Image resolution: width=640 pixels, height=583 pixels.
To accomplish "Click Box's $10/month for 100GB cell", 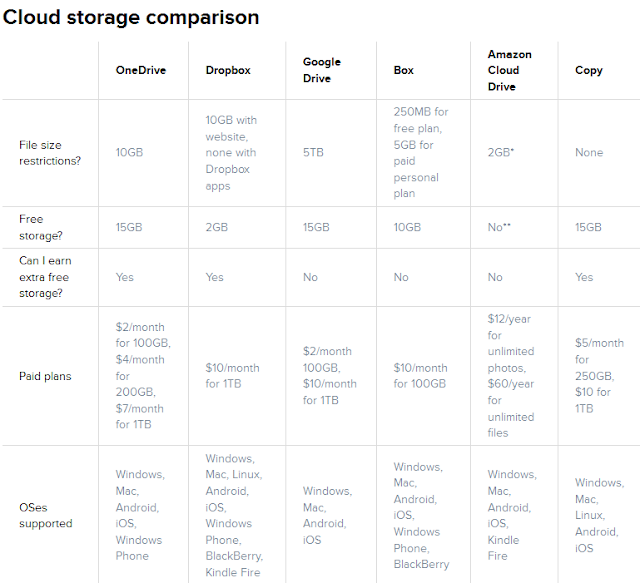I will click(x=420, y=376).
